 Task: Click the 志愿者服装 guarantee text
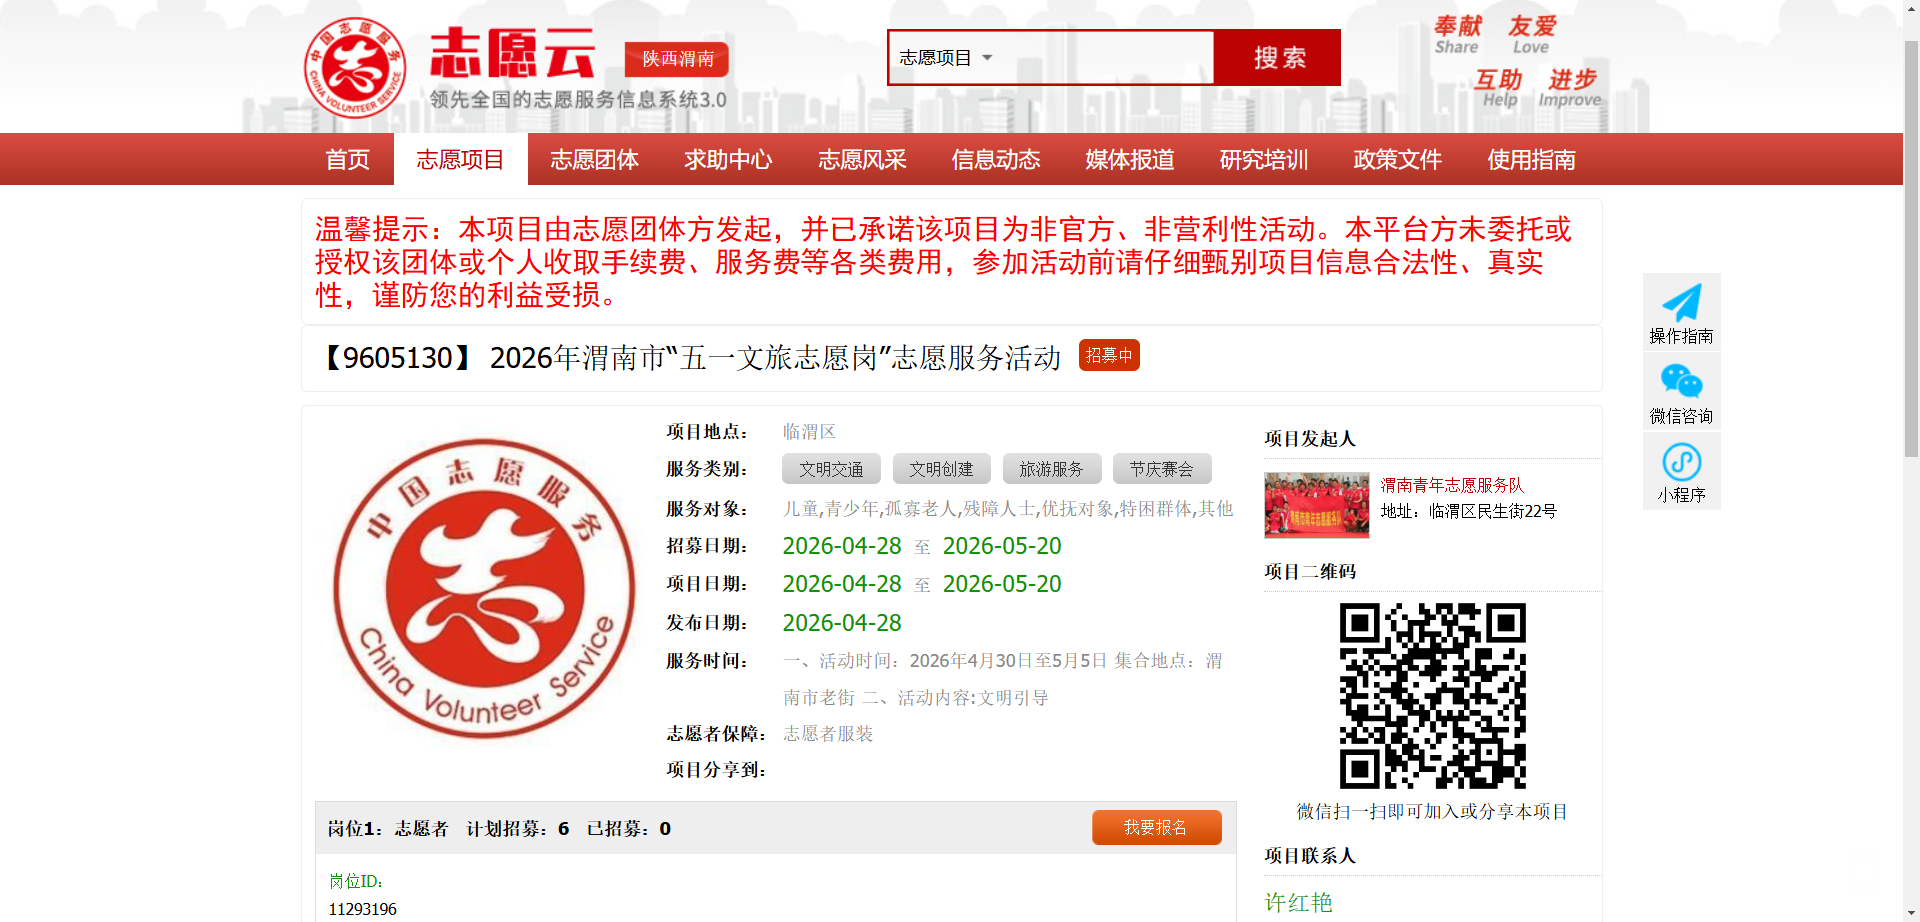tap(828, 734)
